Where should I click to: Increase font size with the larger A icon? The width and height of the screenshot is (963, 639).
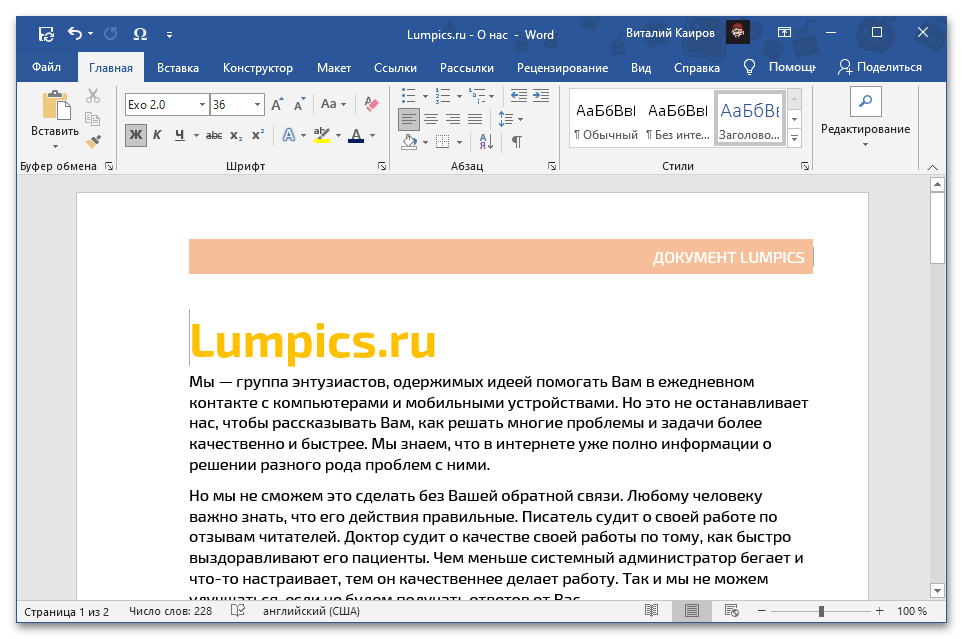coord(277,105)
